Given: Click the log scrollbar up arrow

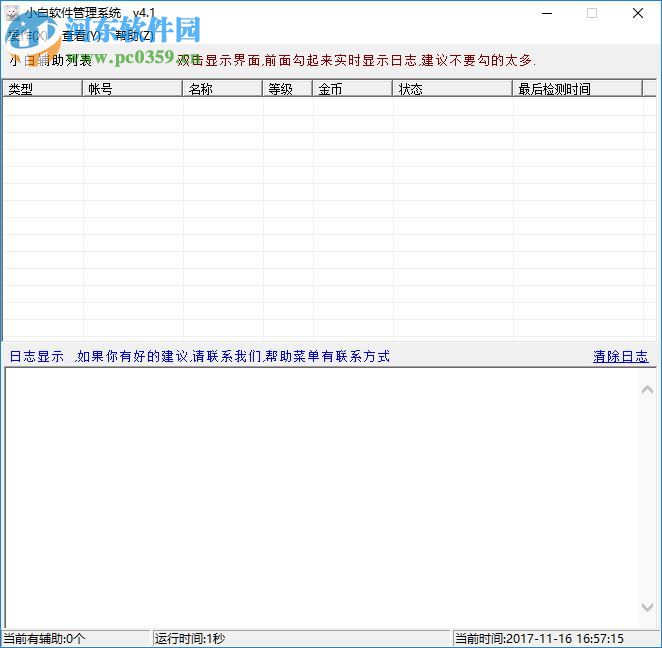Looking at the screenshot, I should [x=647, y=390].
